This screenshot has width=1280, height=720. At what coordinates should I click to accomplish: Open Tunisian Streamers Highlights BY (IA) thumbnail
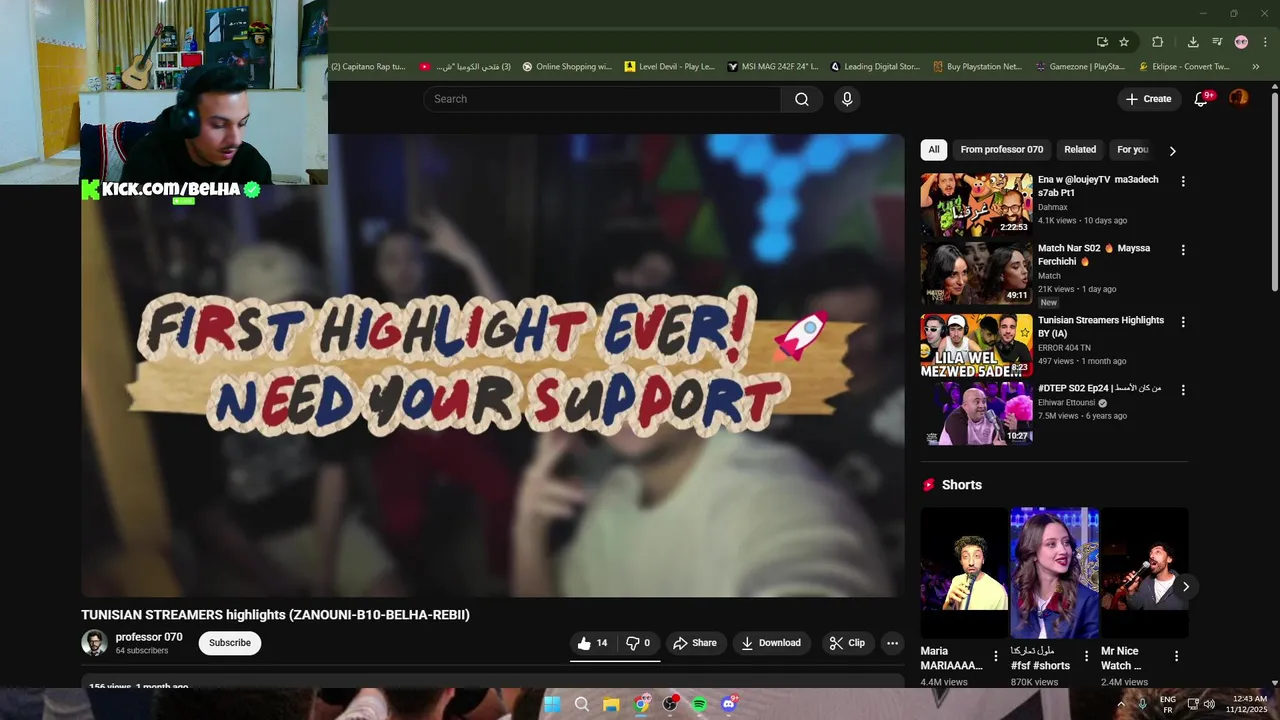tap(976, 345)
